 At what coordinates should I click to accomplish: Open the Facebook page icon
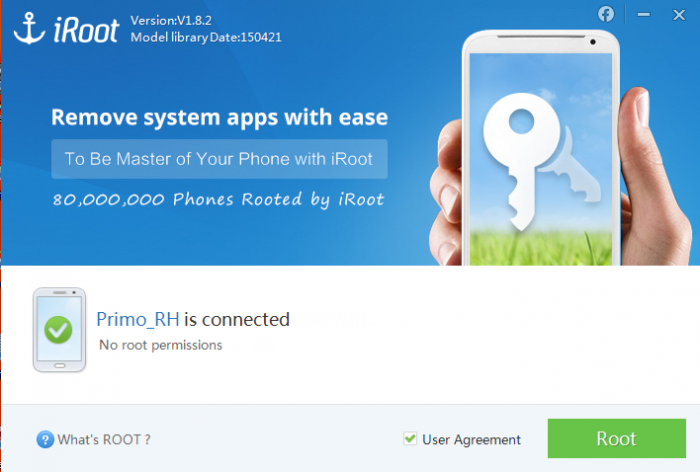click(x=606, y=14)
